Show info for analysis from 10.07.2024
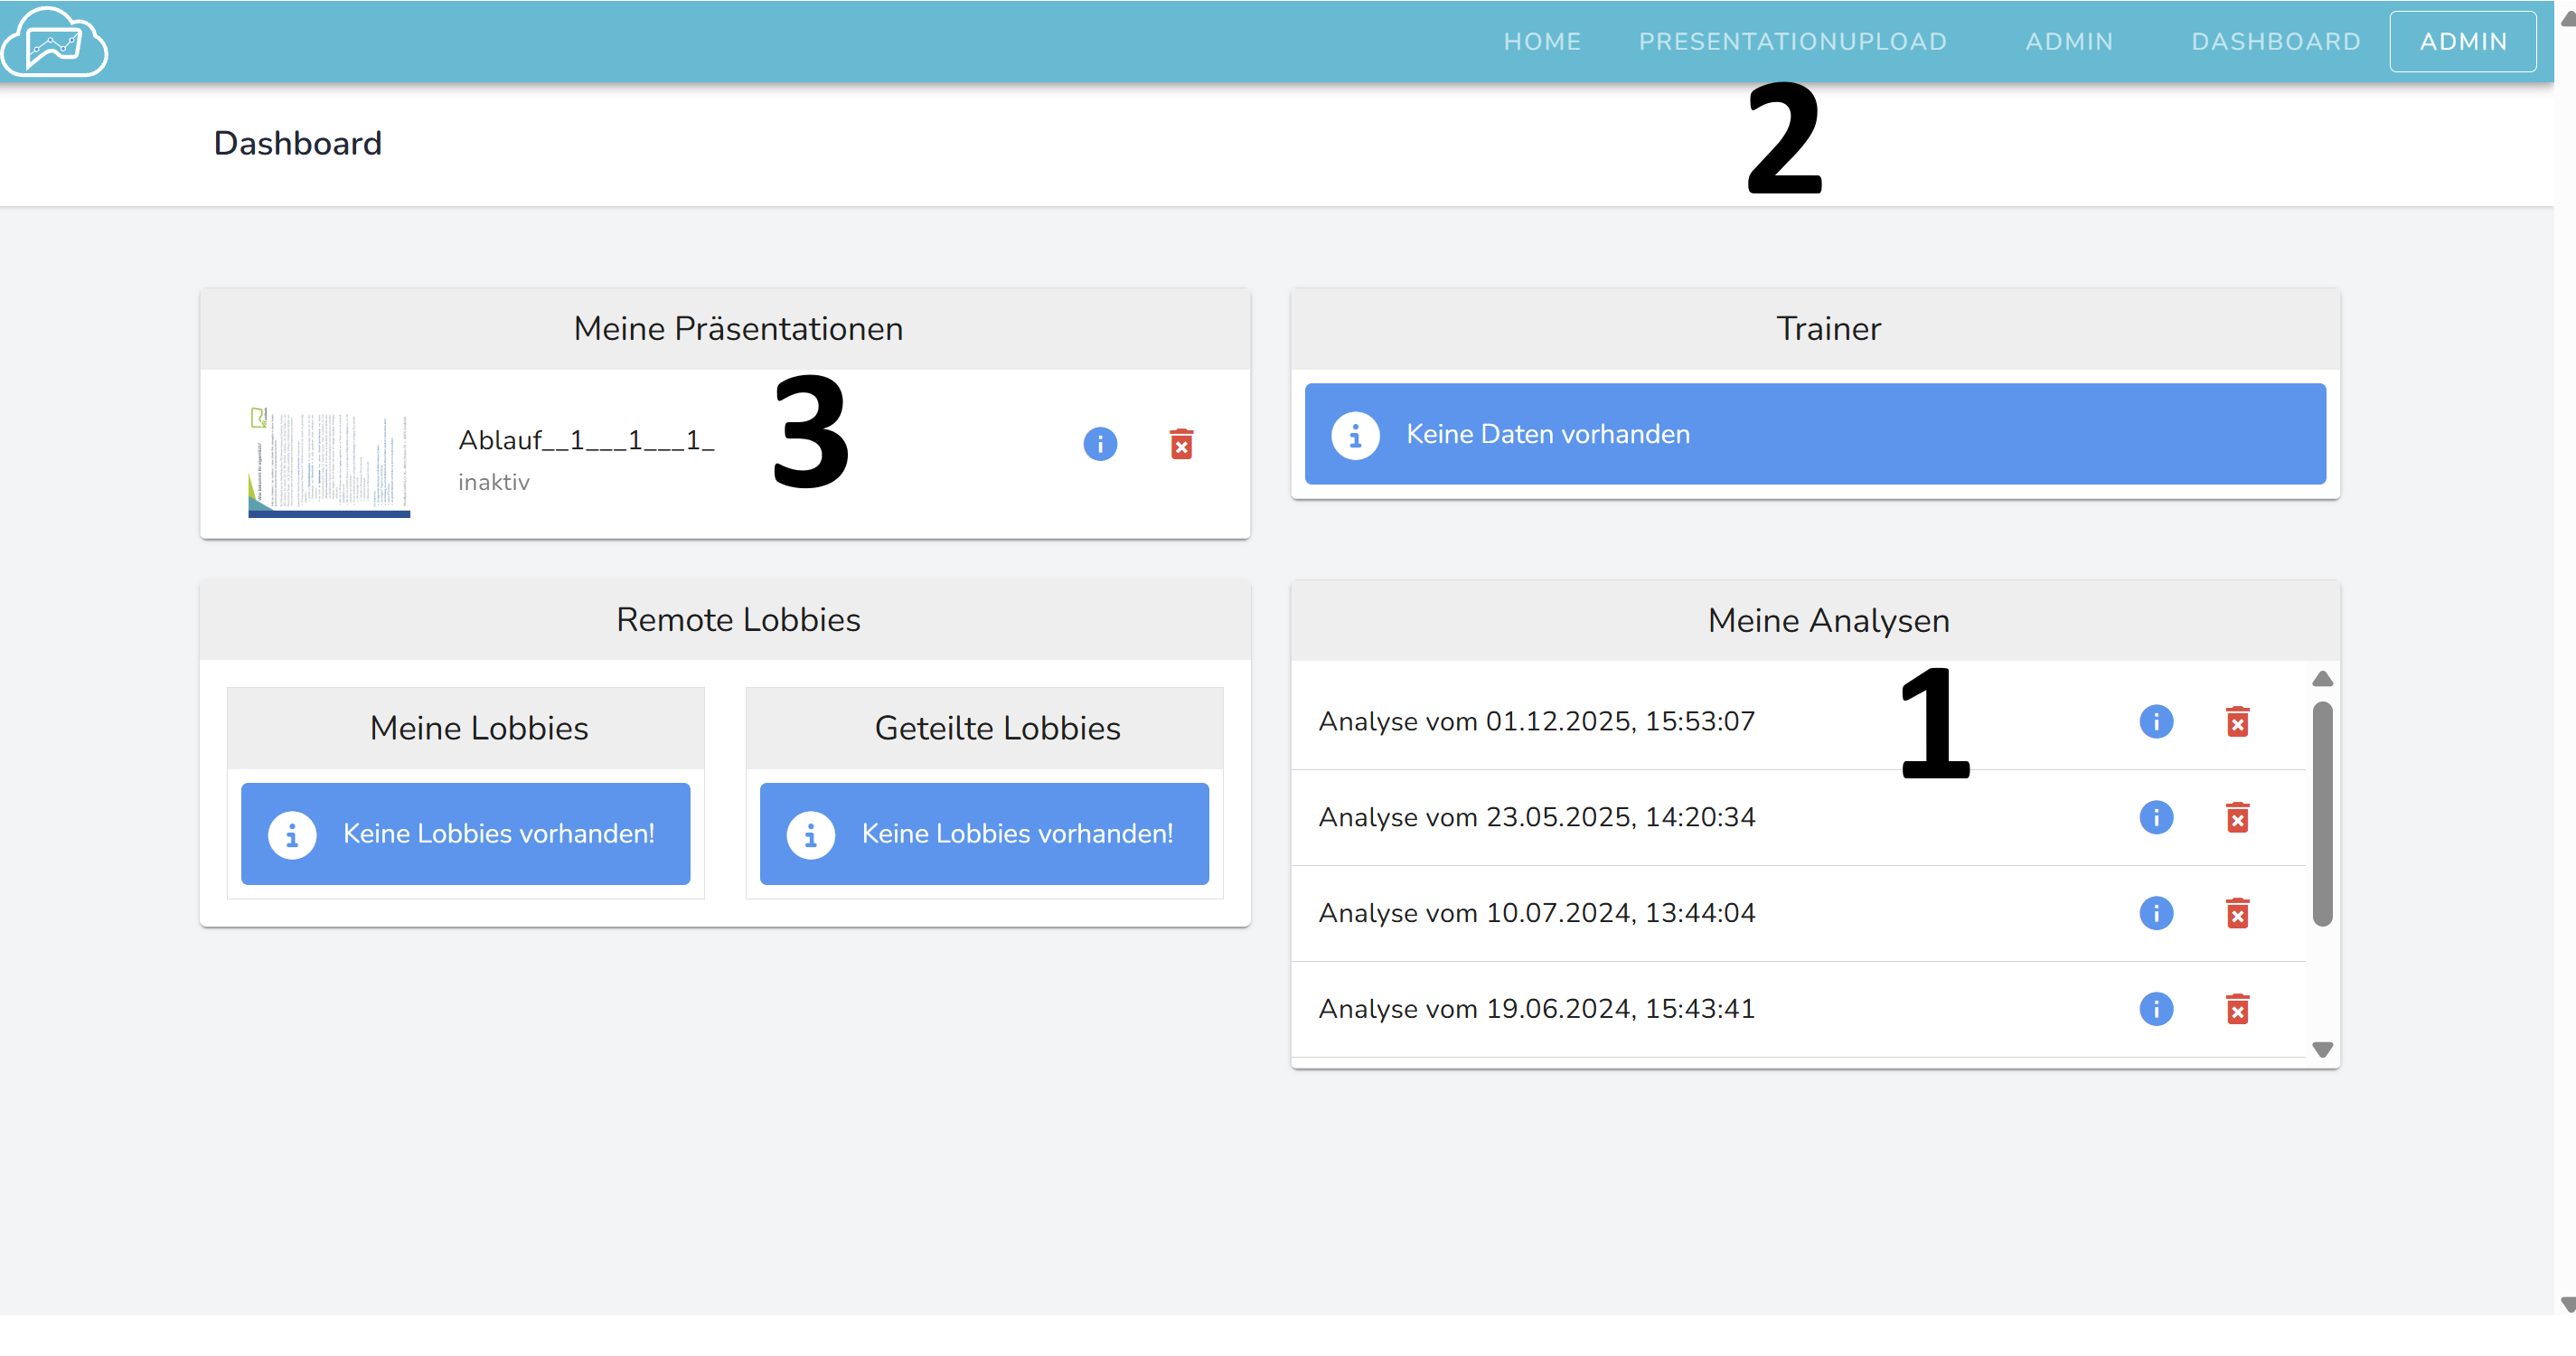Image resolution: width=2576 pixels, height=1356 pixels. point(2156,913)
